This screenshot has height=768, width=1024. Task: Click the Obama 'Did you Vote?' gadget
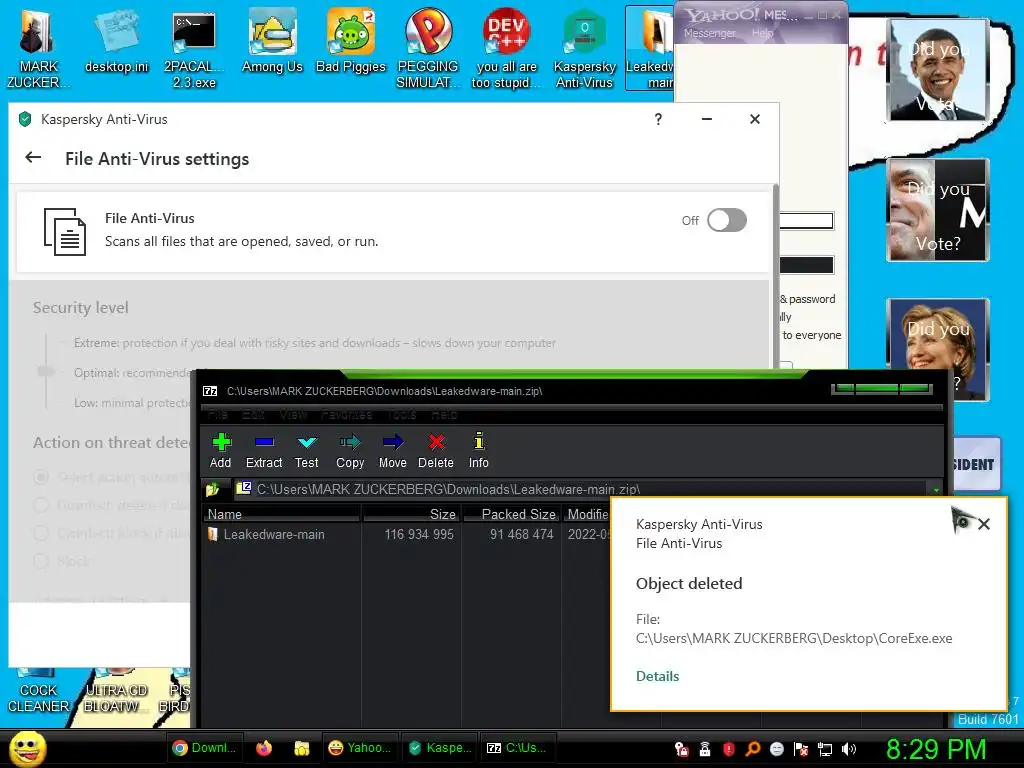point(938,71)
